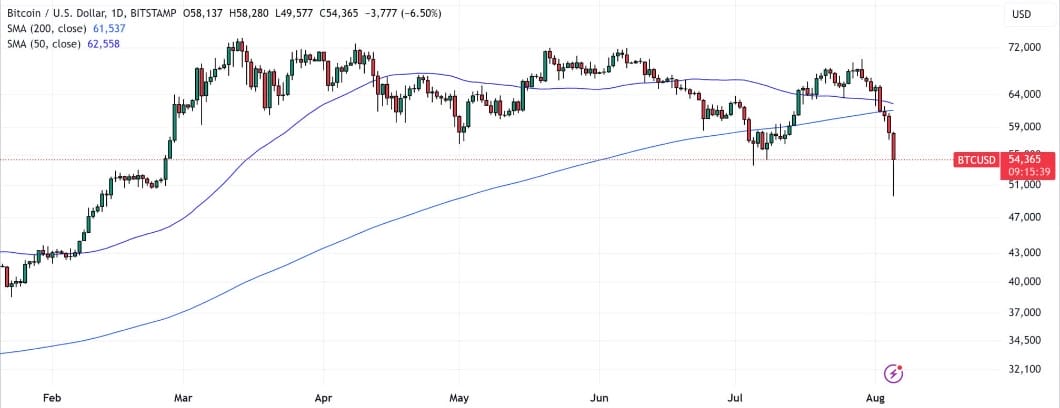Click the latest red candle's long lower wick
The image size is (1060, 408).
coord(892,178)
